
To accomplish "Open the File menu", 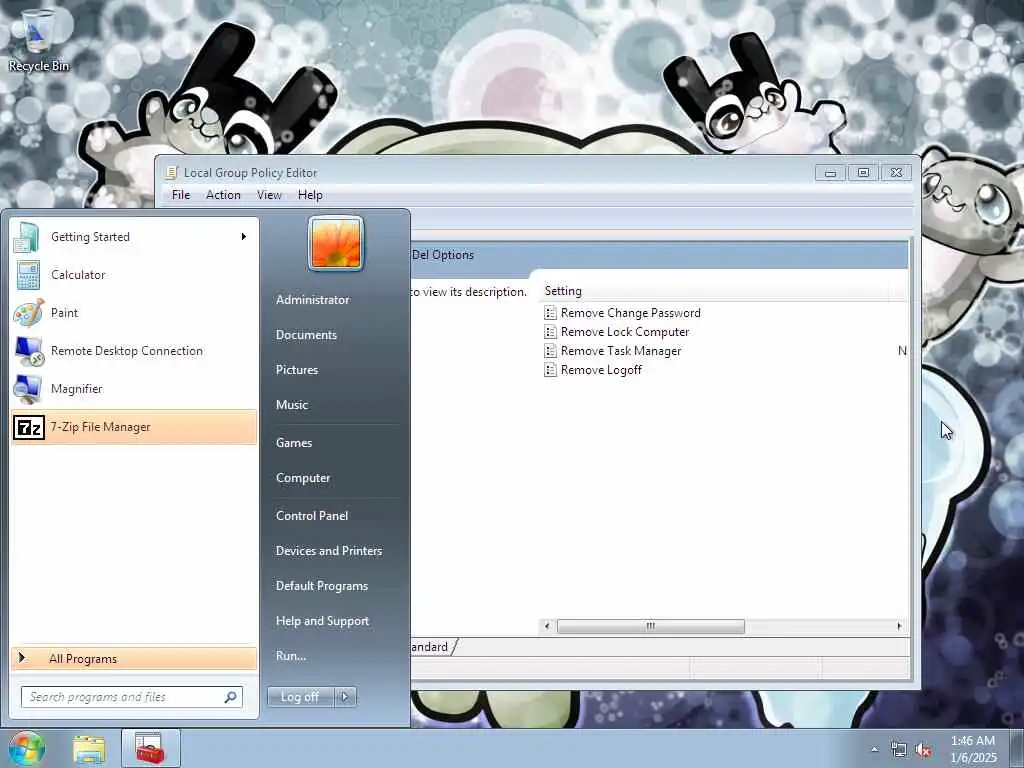I will click(x=181, y=195).
